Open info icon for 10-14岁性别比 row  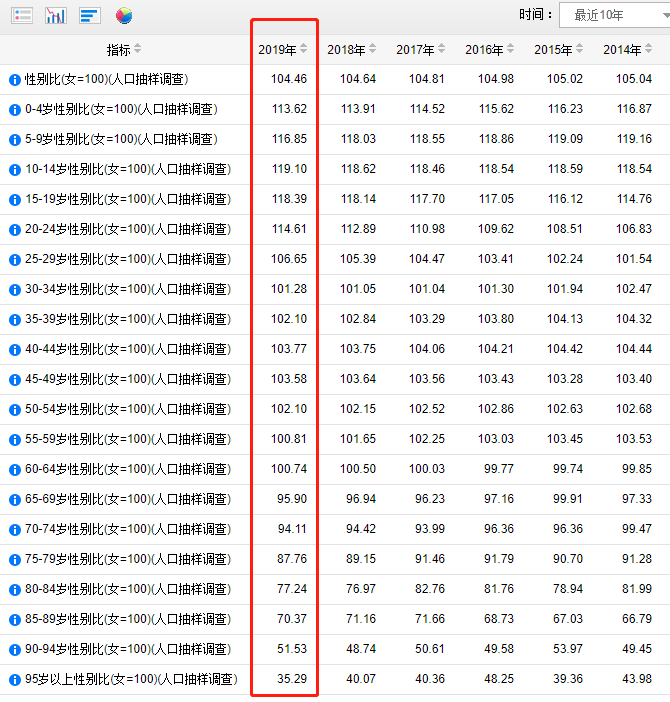pos(15,170)
